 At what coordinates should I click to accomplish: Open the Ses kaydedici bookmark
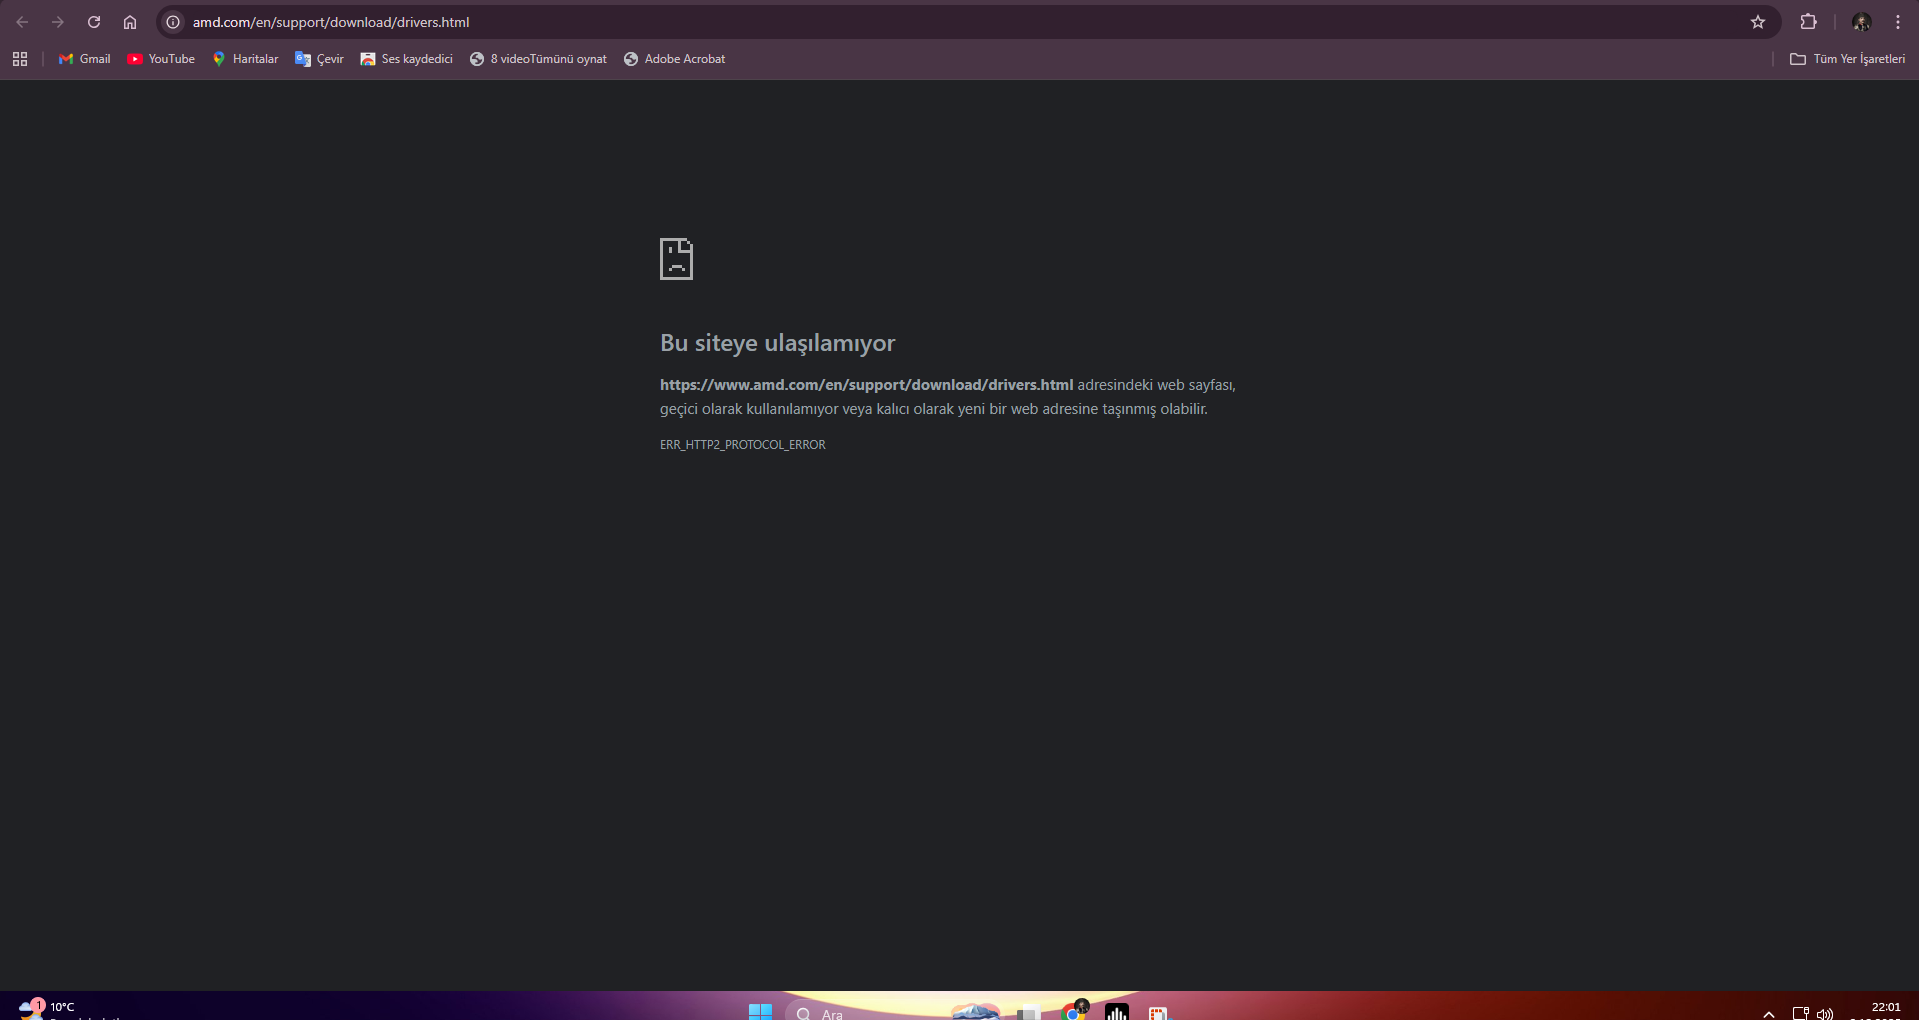coord(406,59)
